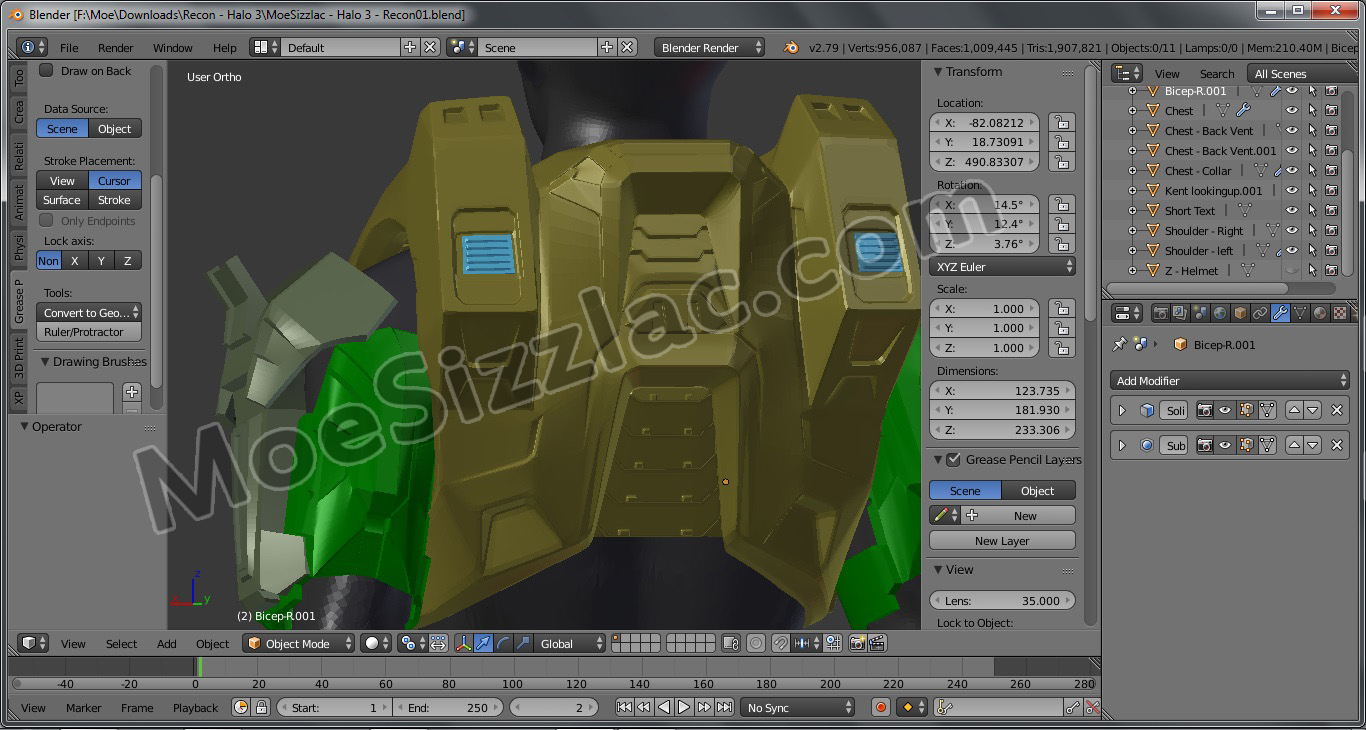
Task: Expand the Chest object tree row
Action: pyautogui.click(x=1133, y=110)
